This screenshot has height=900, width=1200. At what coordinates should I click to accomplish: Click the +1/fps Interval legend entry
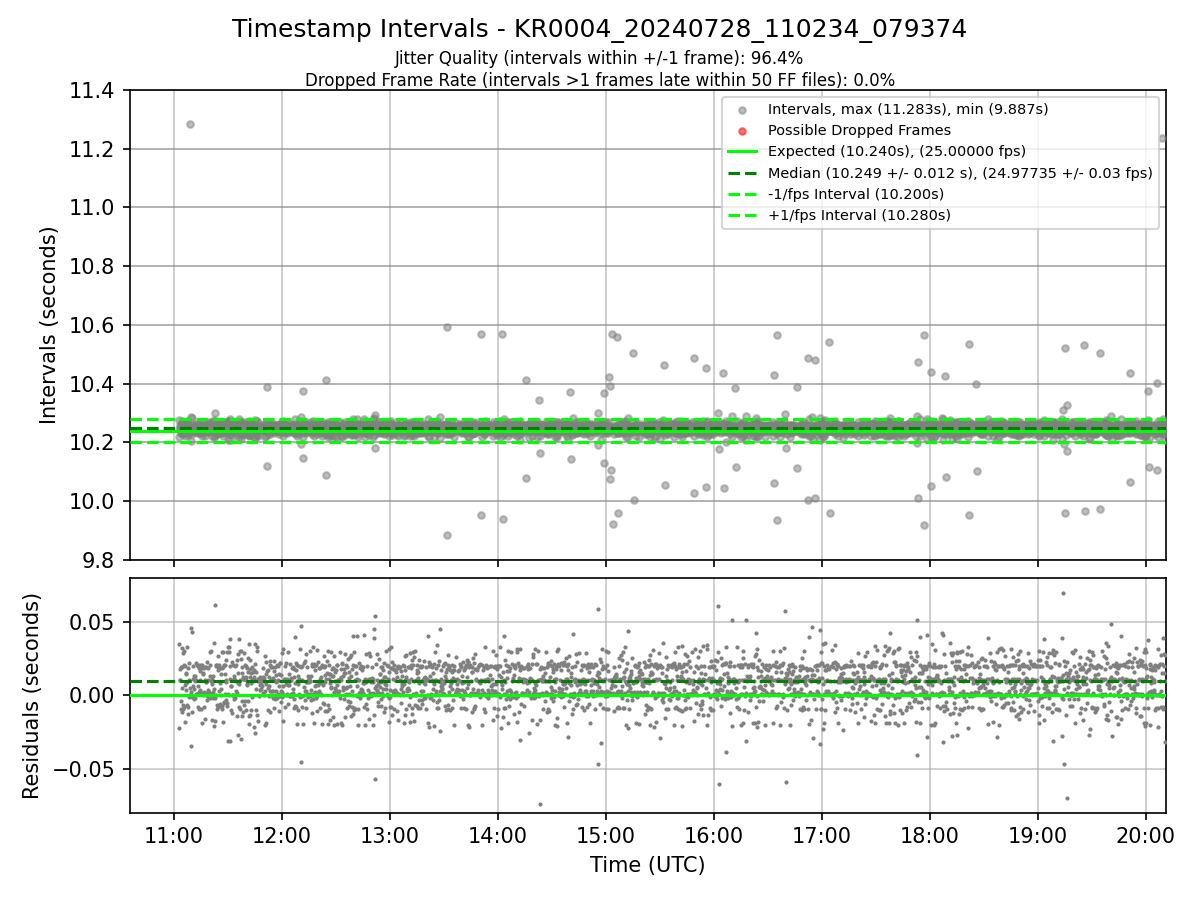(x=840, y=215)
